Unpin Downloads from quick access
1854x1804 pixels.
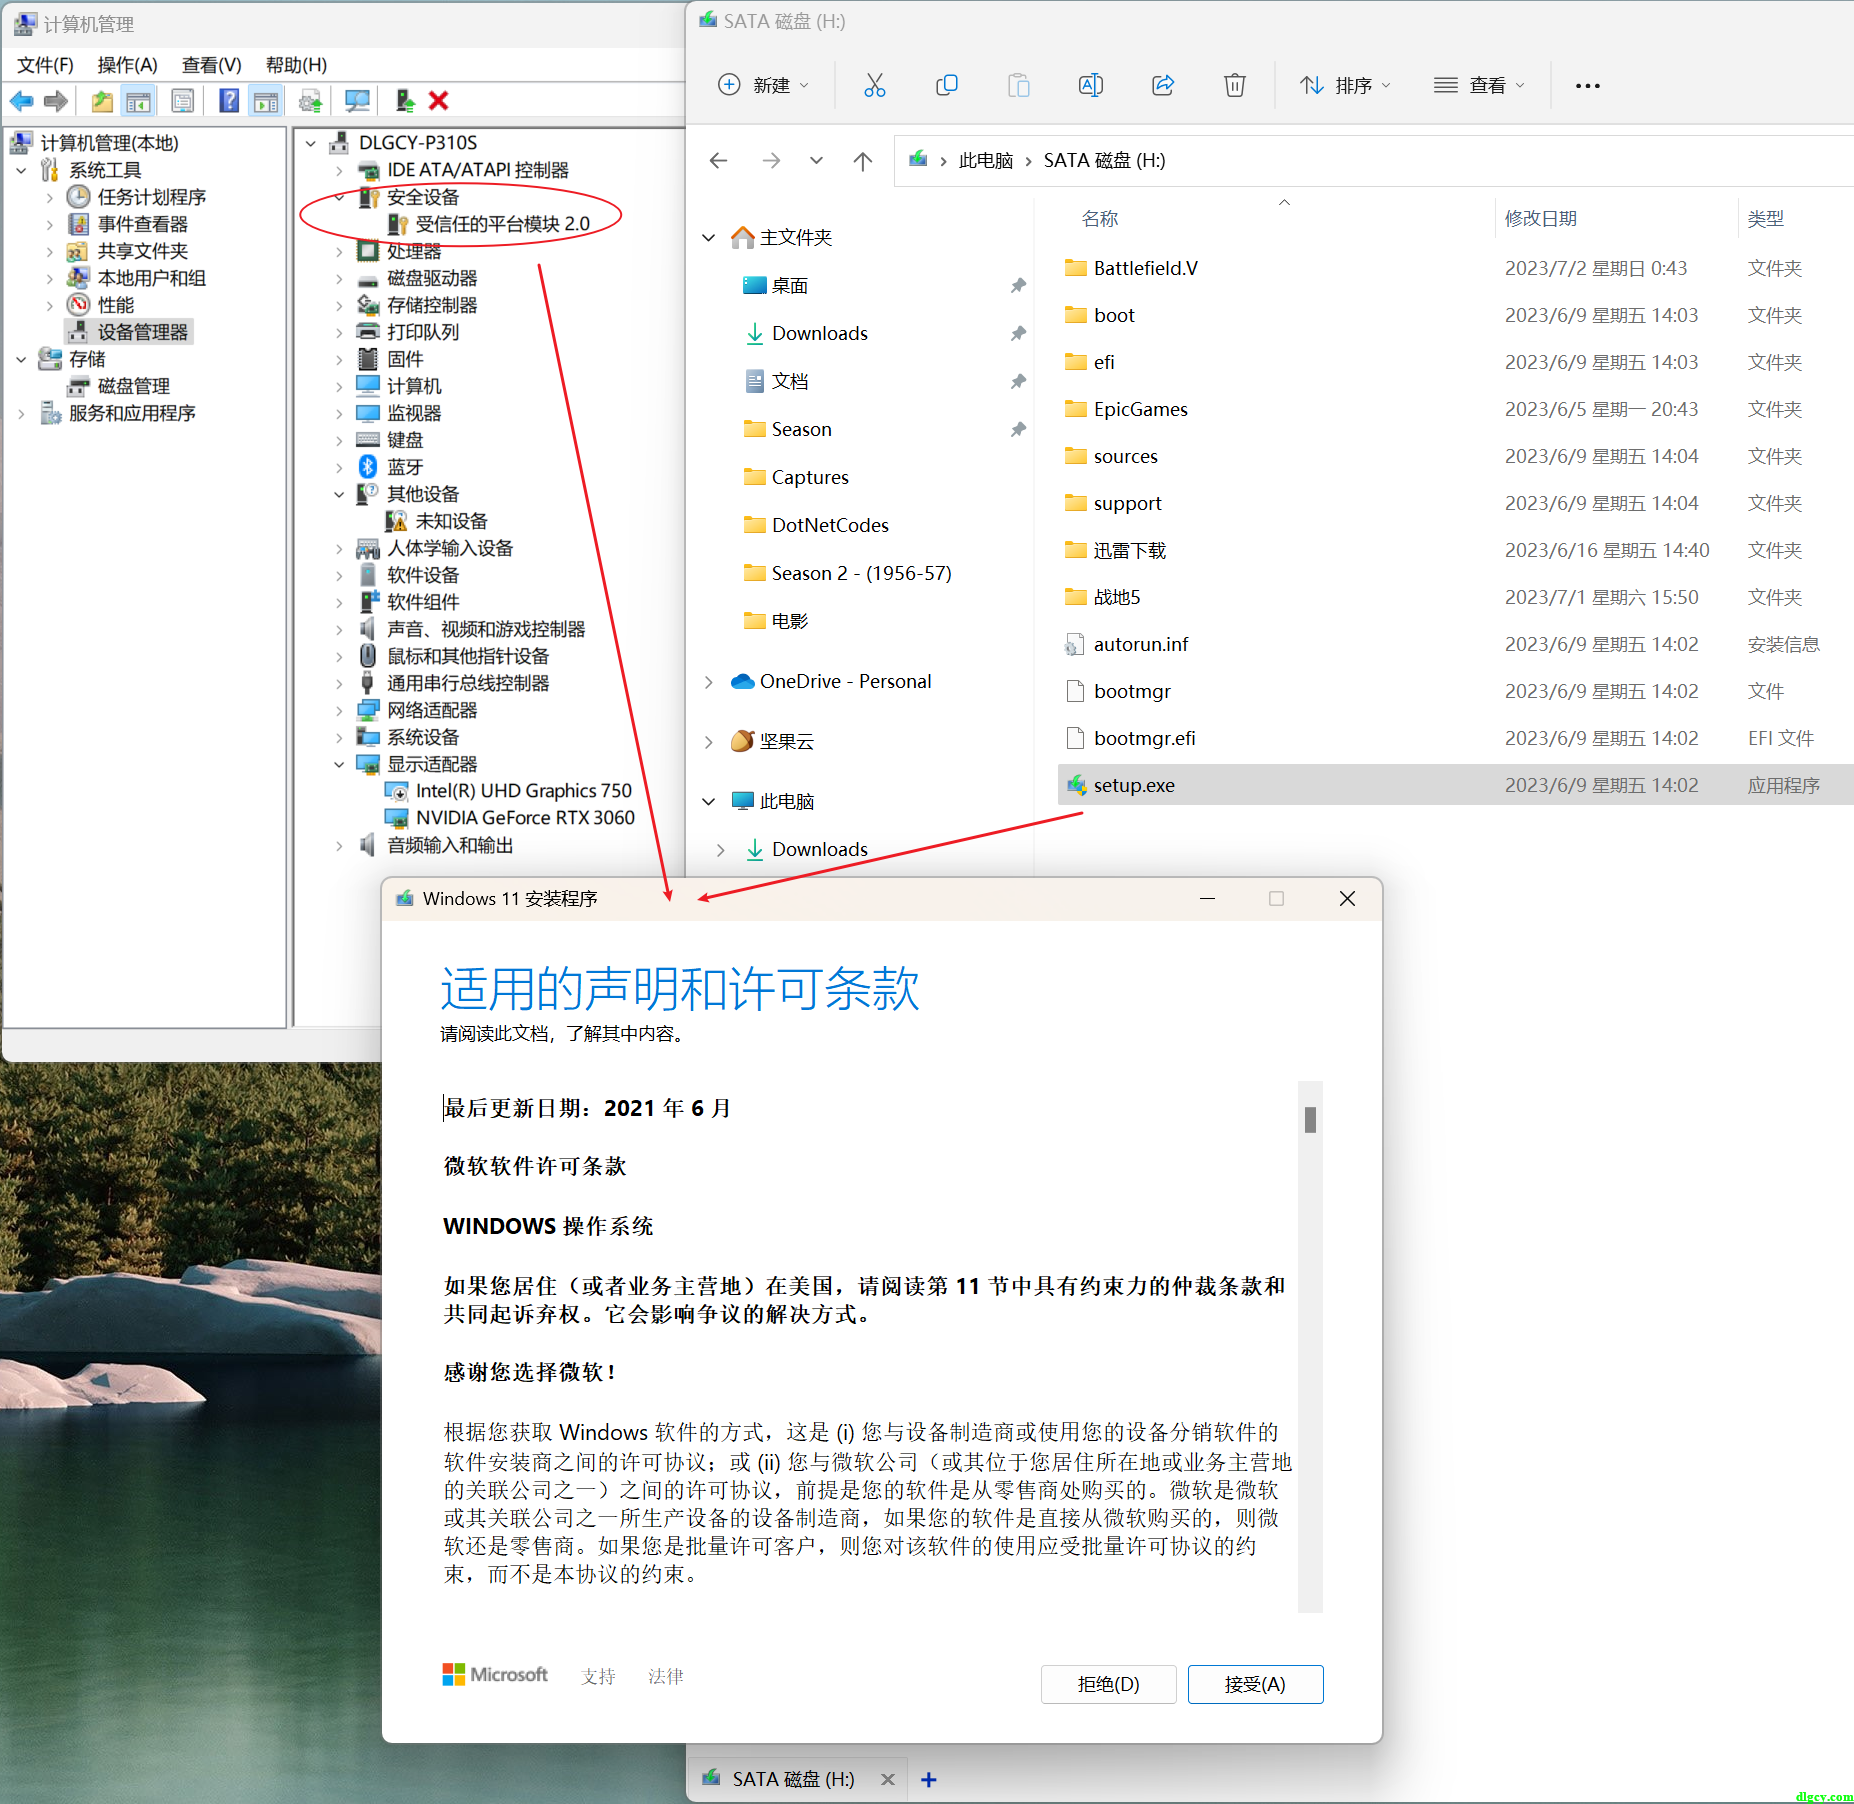[1017, 333]
